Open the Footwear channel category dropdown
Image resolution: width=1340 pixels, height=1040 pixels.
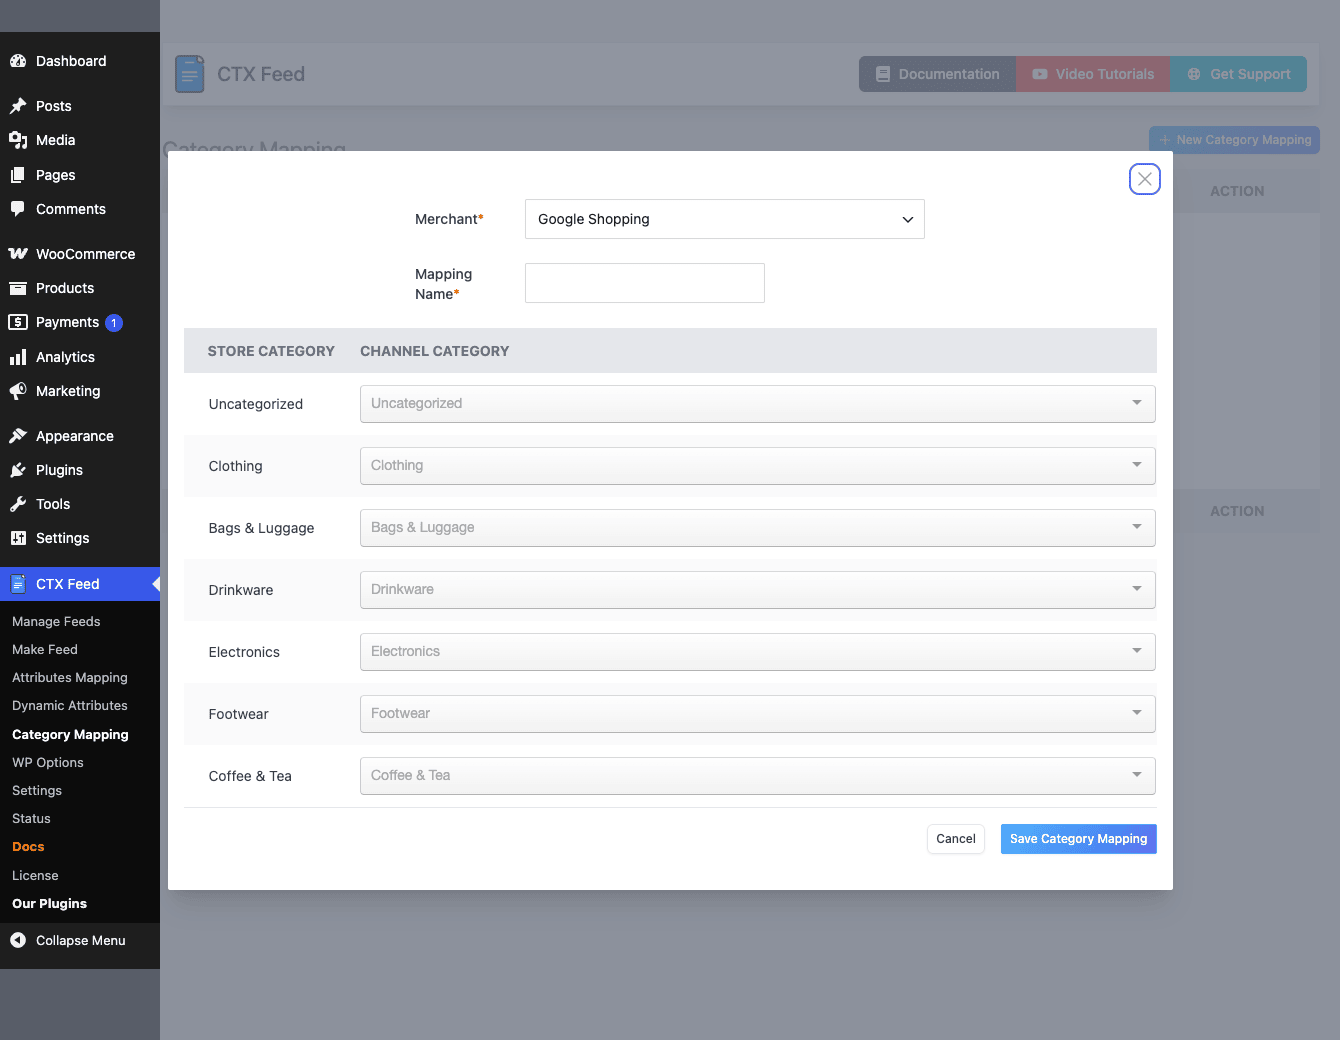[758, 714]
